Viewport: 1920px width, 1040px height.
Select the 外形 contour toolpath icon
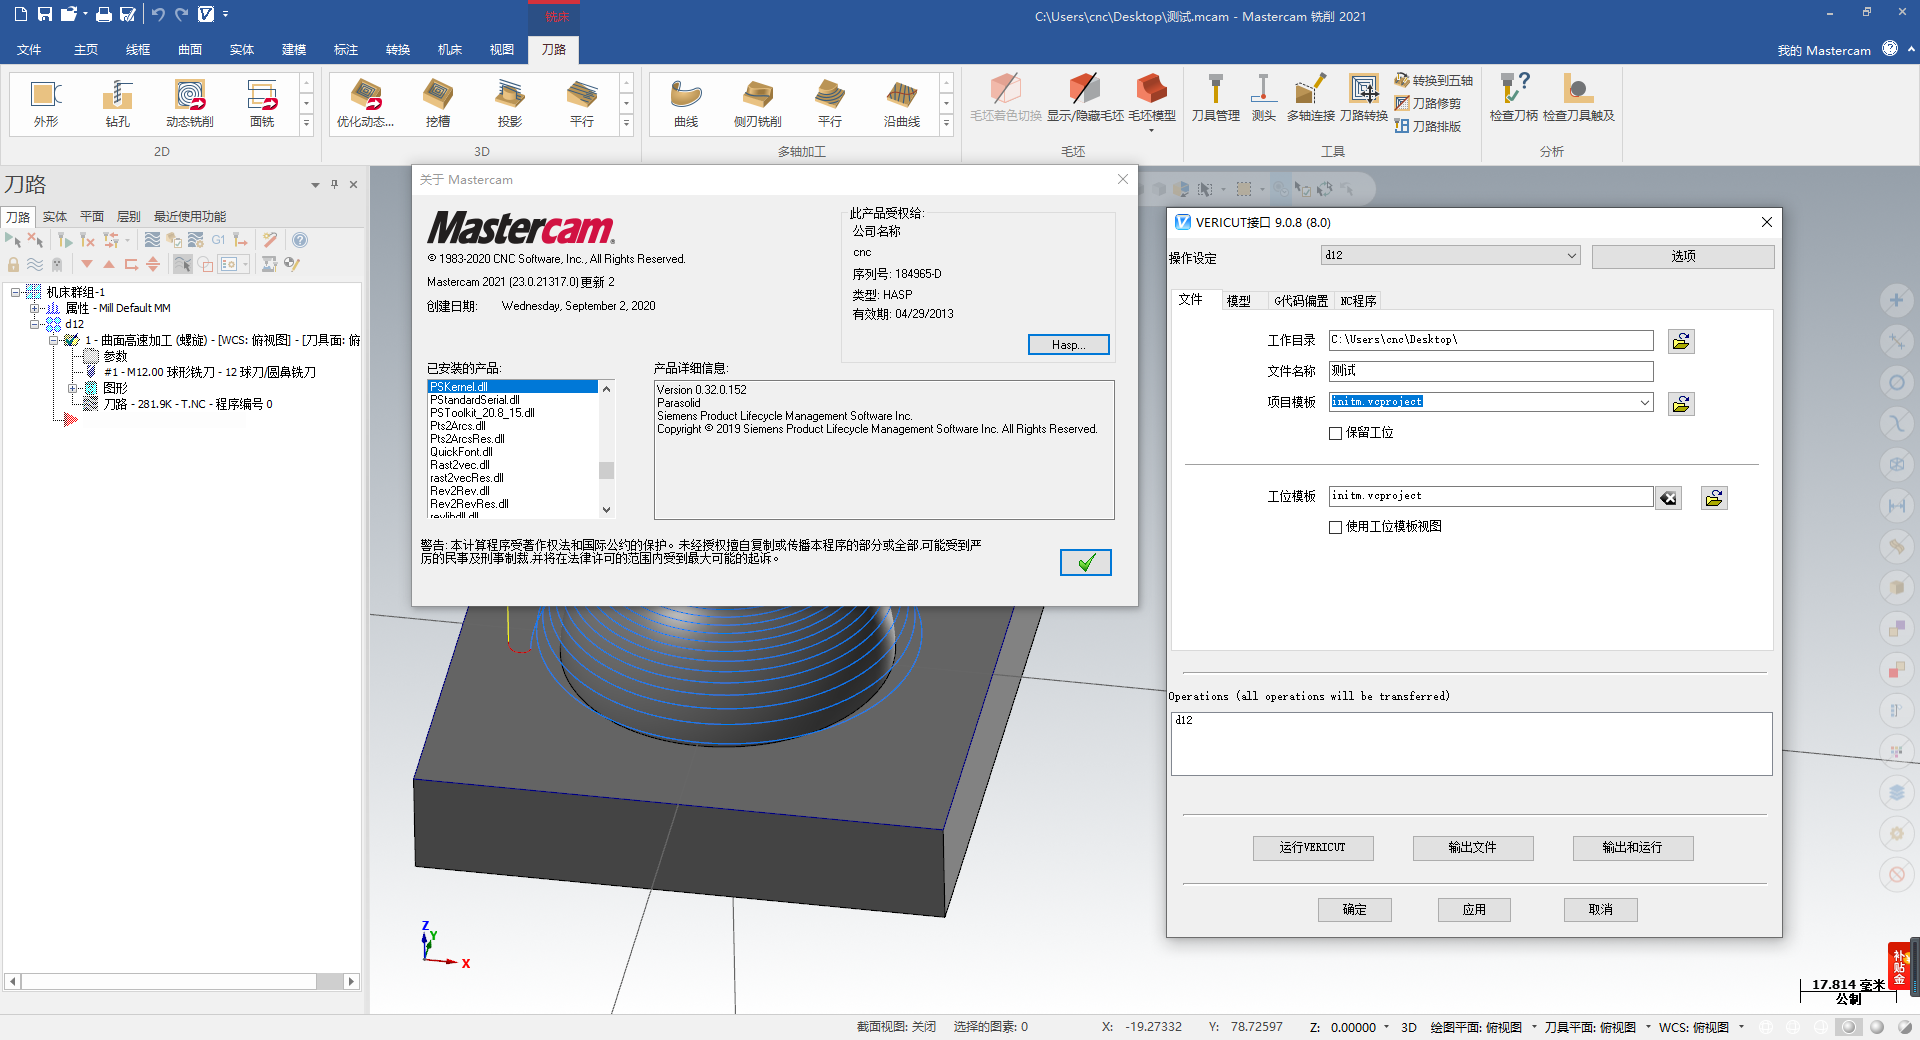tap(46, 103)
